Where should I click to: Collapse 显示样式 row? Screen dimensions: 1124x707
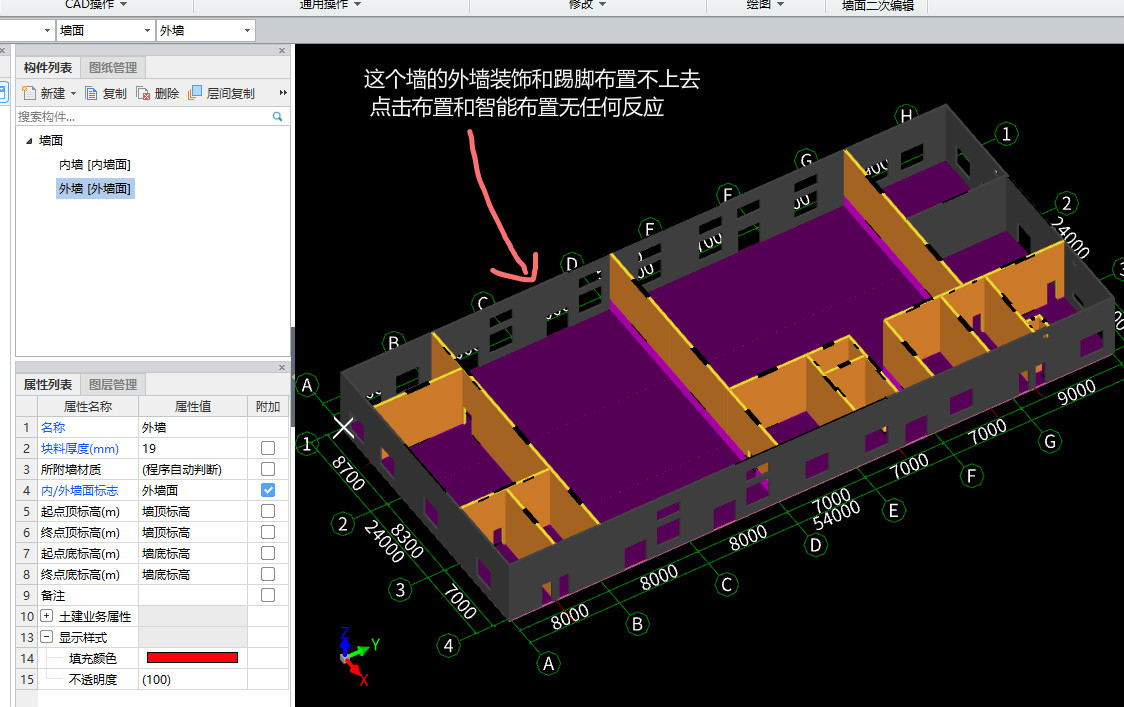(47, 637)
